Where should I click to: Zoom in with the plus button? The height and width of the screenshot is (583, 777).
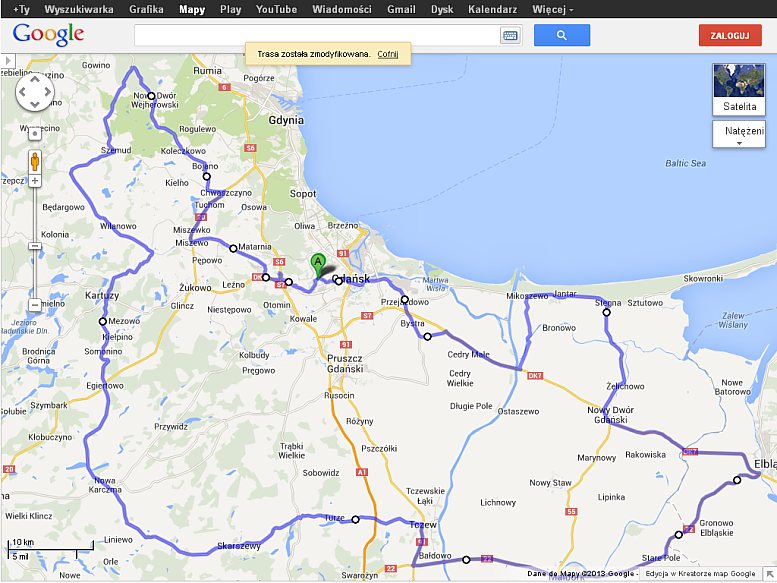[35, 181]
